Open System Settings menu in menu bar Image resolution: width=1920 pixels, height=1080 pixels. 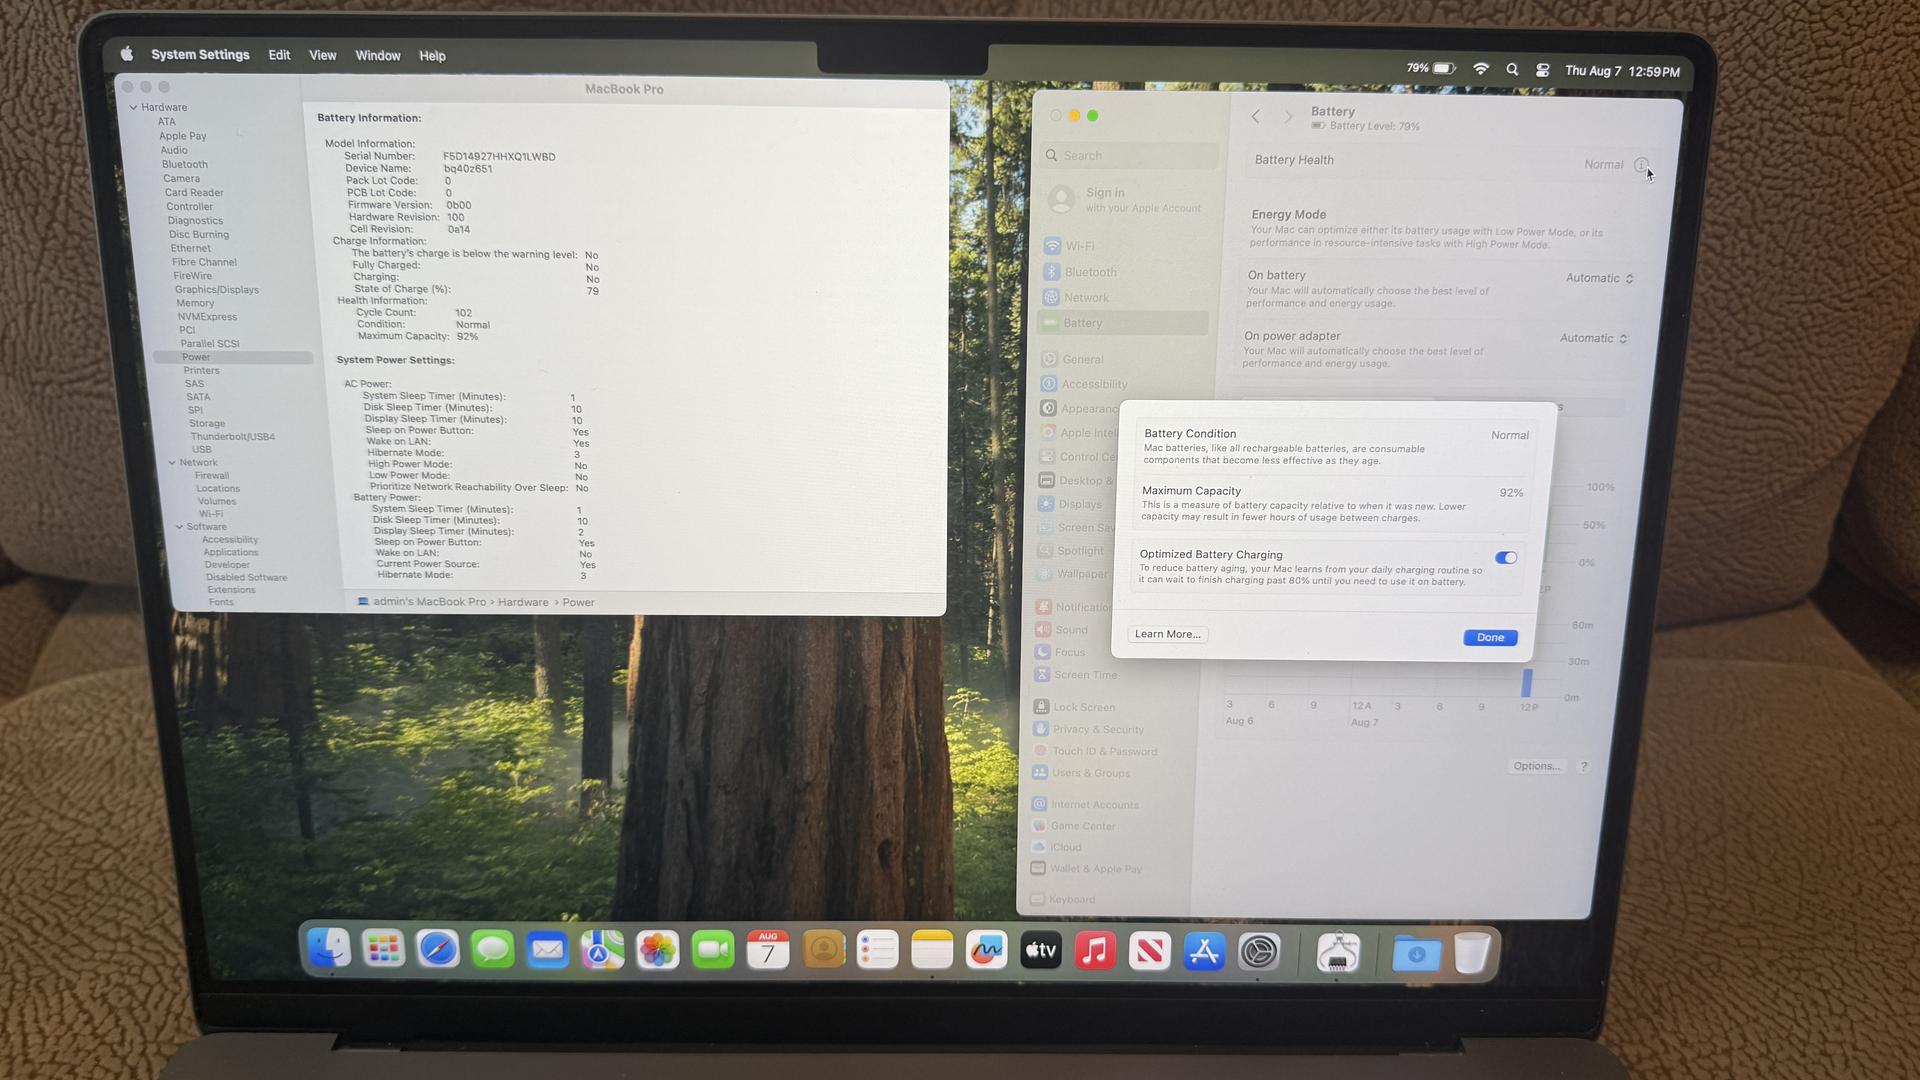click(200, 55)
